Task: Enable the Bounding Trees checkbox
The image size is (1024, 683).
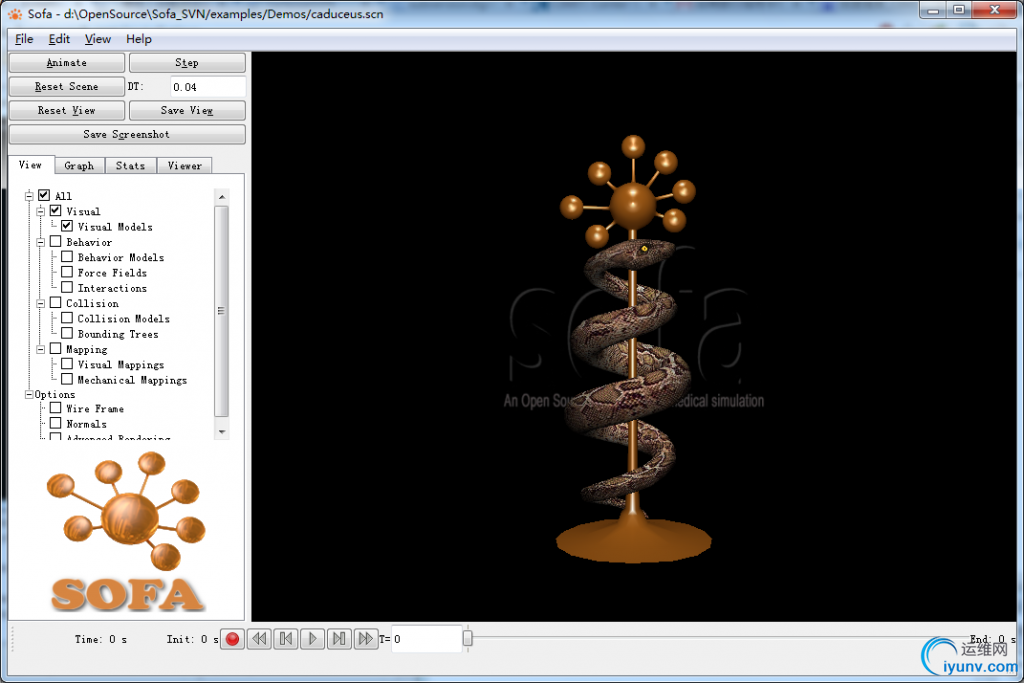Action: click(x=67, y=333)
